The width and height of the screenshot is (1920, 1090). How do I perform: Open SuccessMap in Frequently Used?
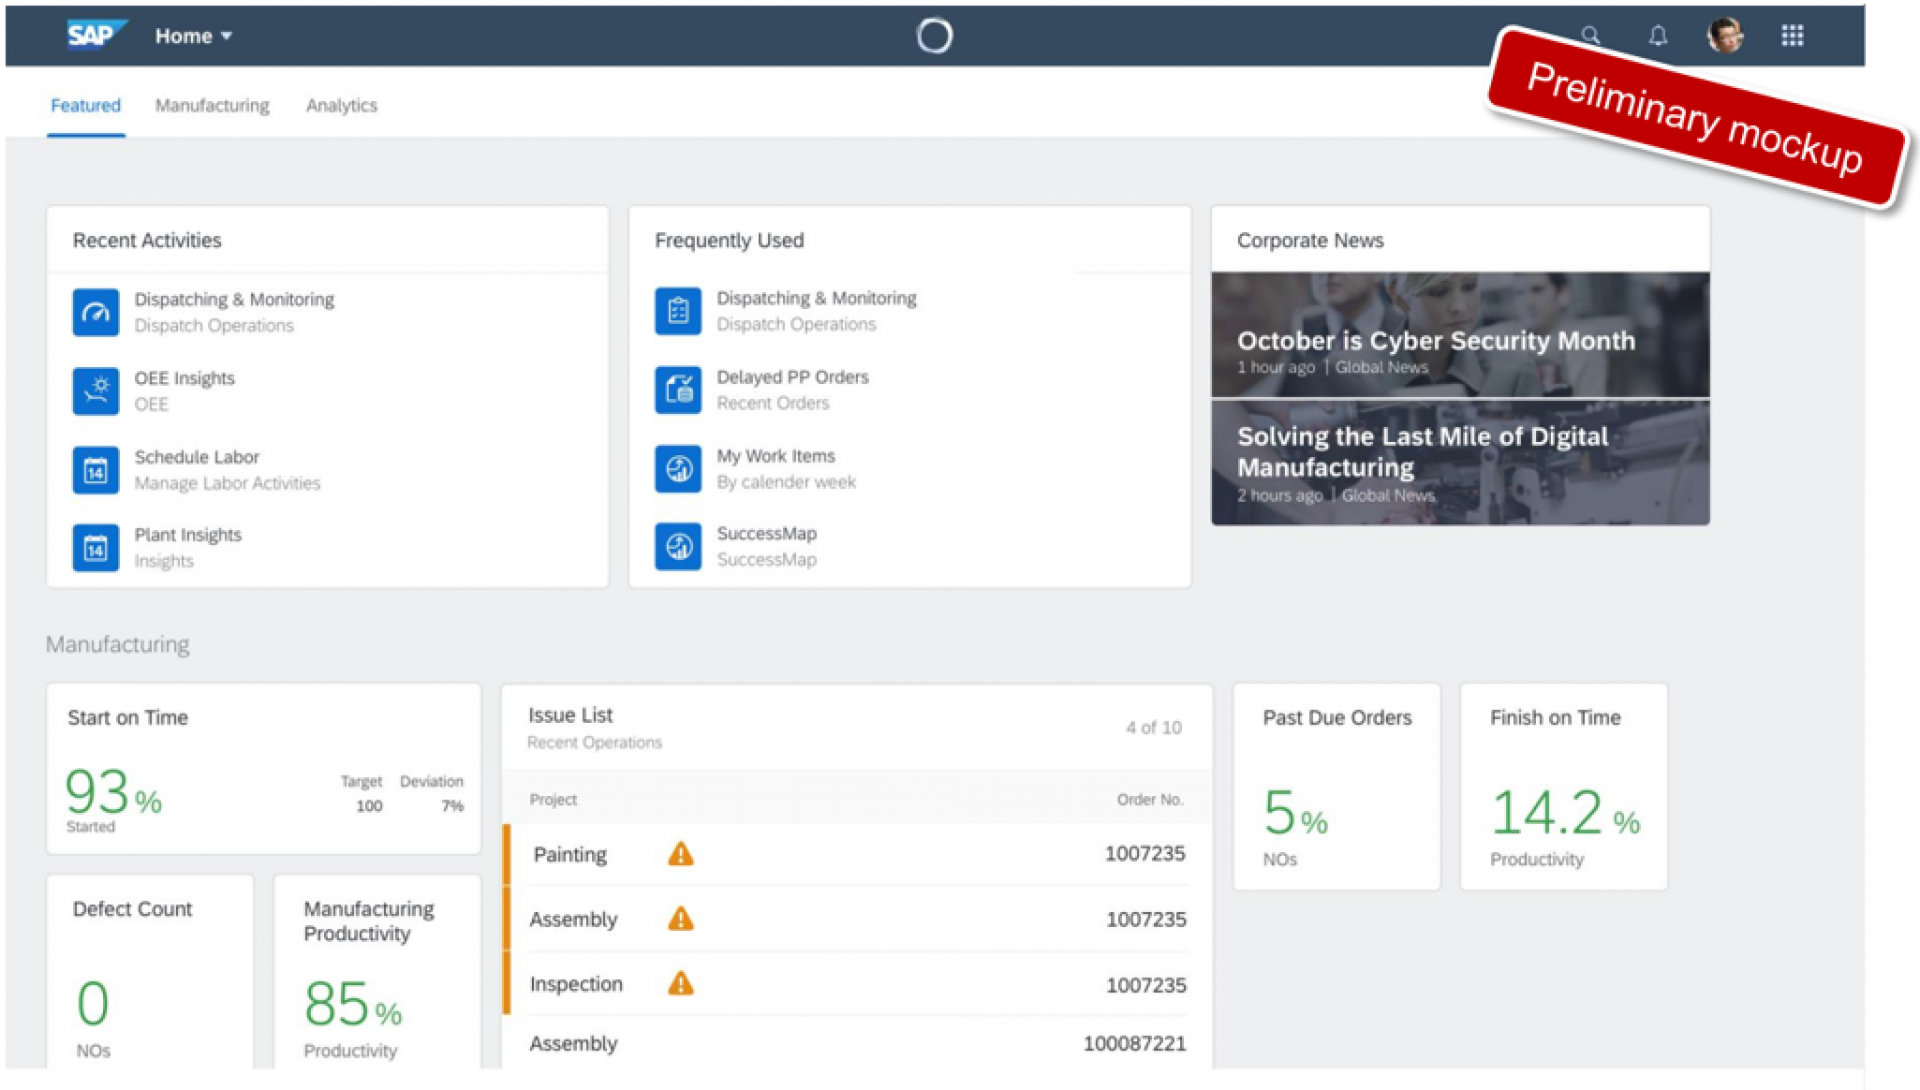766,534
